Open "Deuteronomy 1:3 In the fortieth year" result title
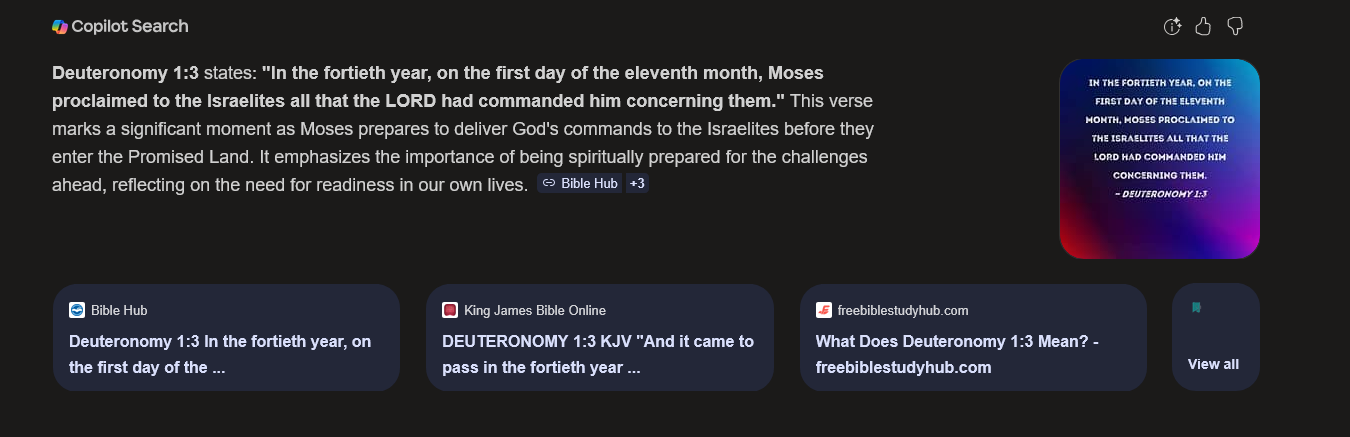 [220, 354]
